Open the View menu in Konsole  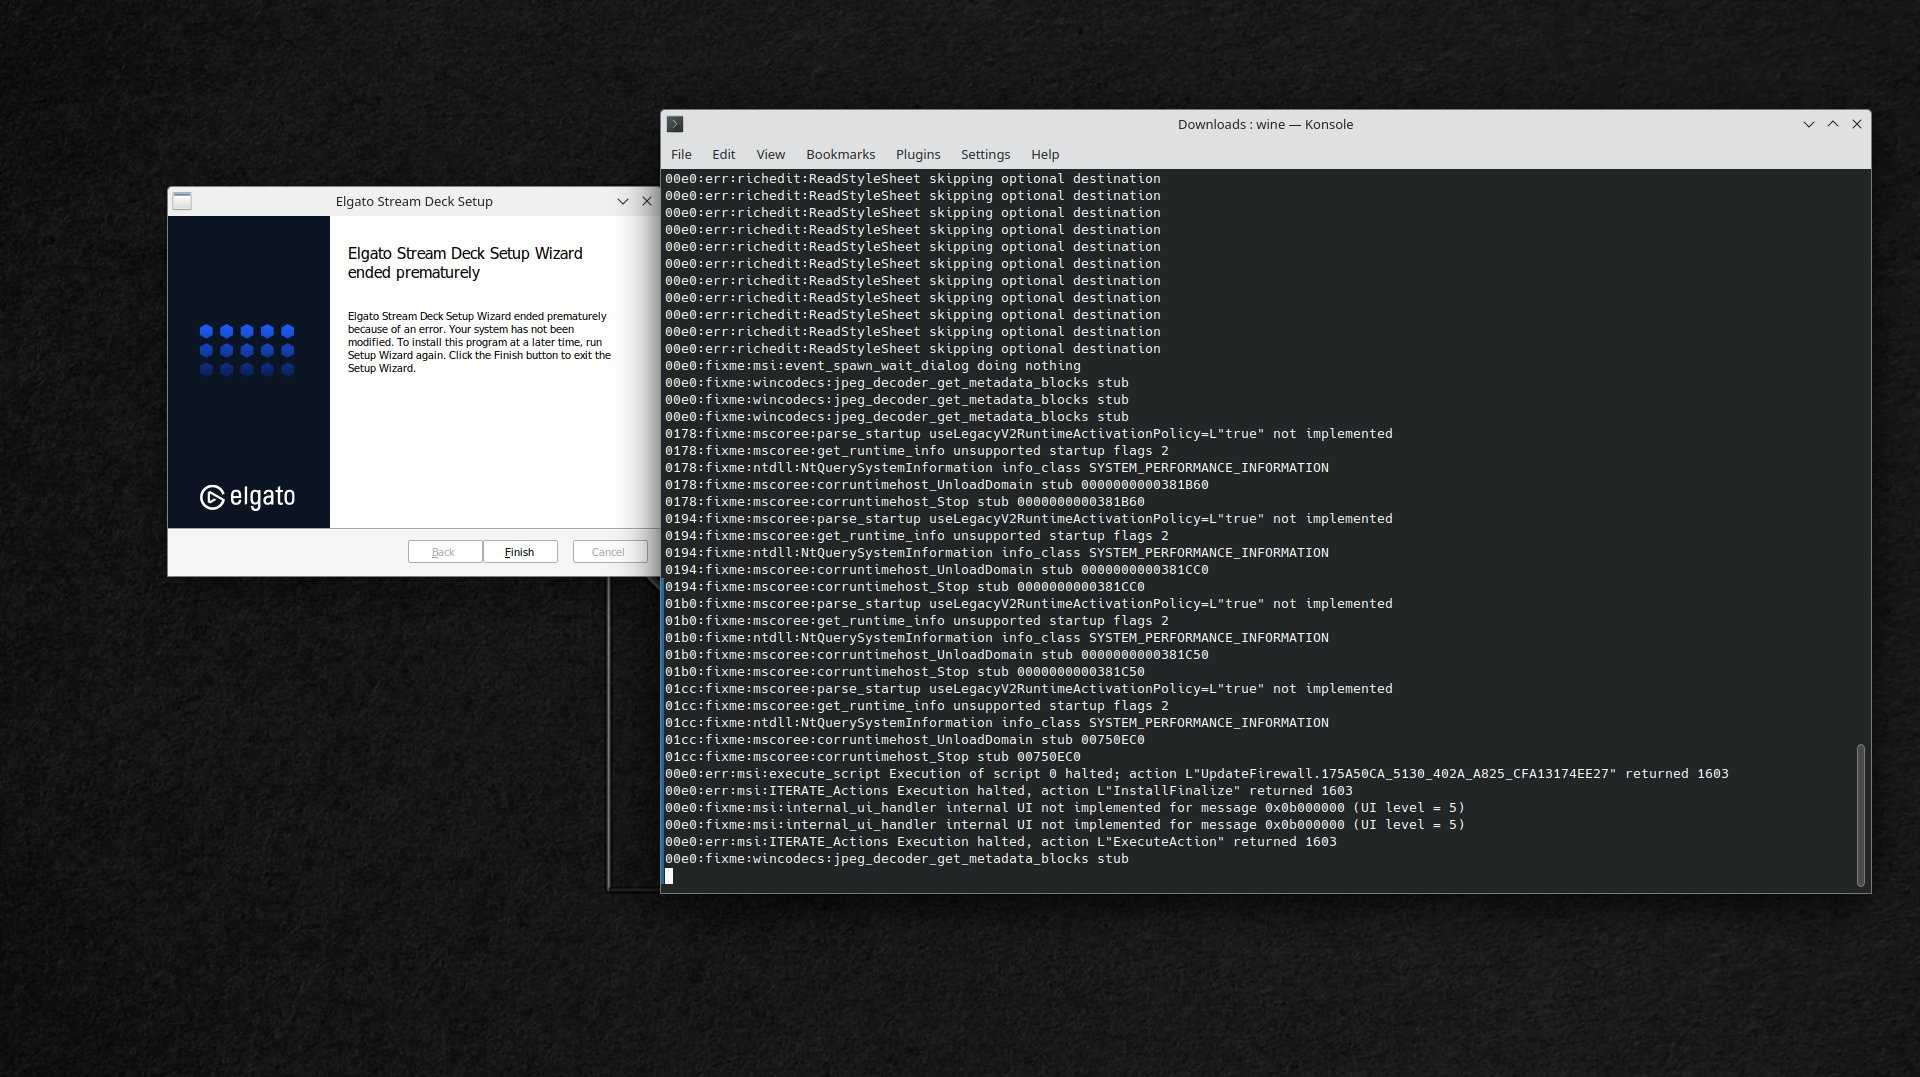coord(770,154)
